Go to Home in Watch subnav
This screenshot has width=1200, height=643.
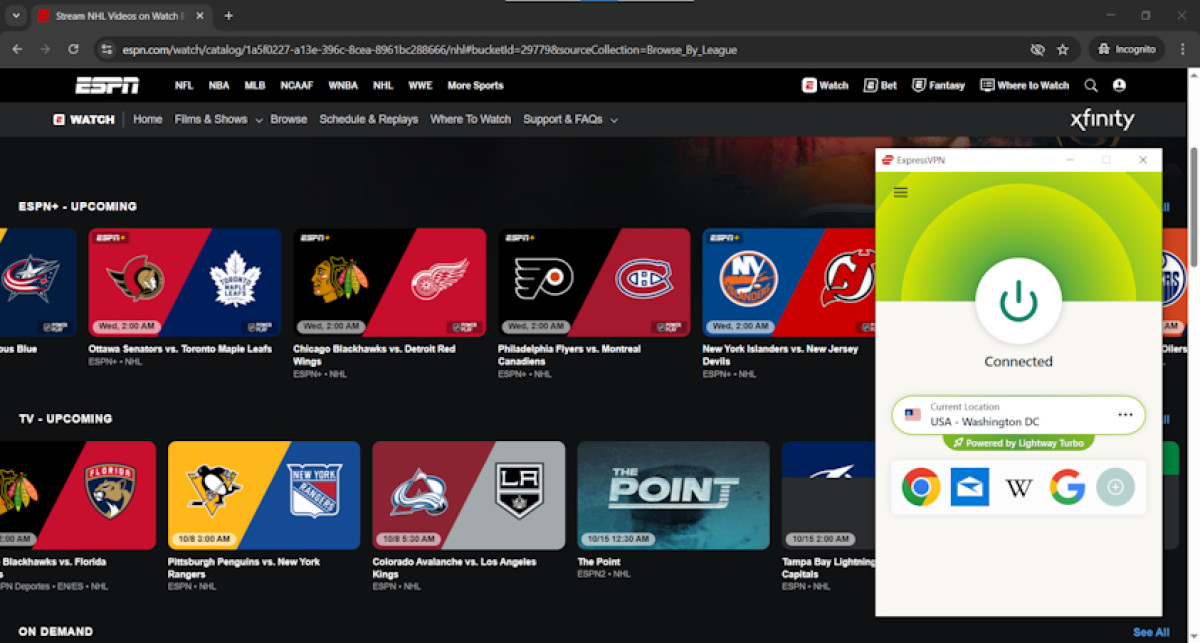coord(147,119)
